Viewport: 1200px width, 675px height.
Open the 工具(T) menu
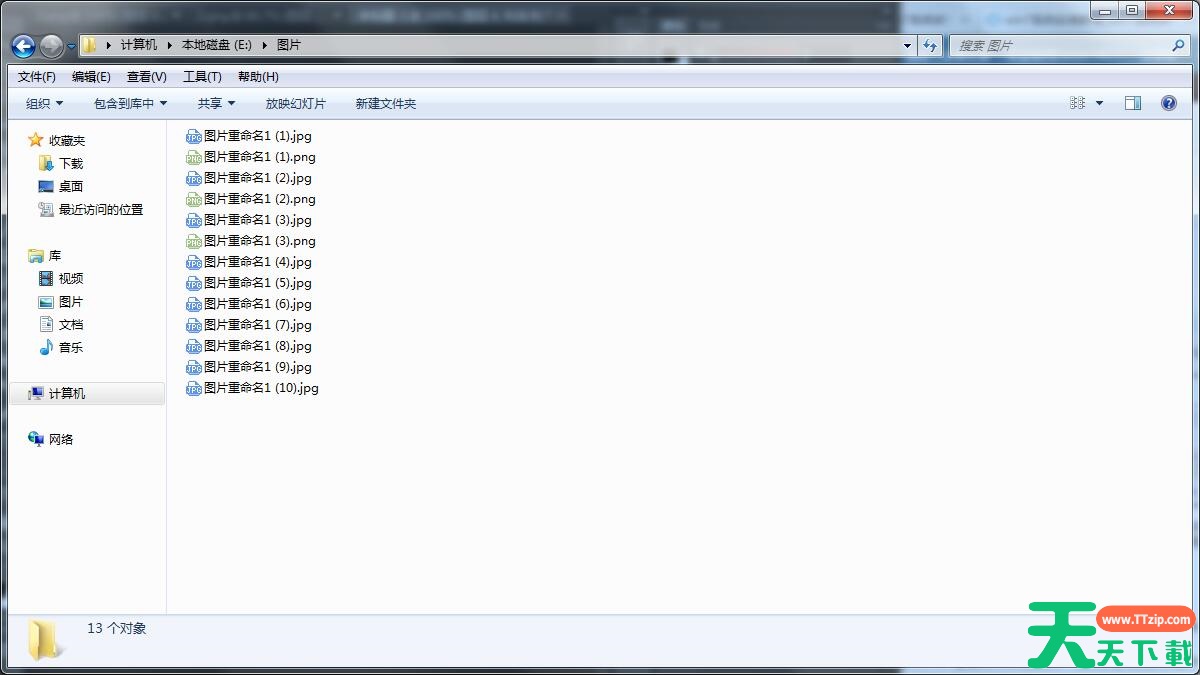202,77
